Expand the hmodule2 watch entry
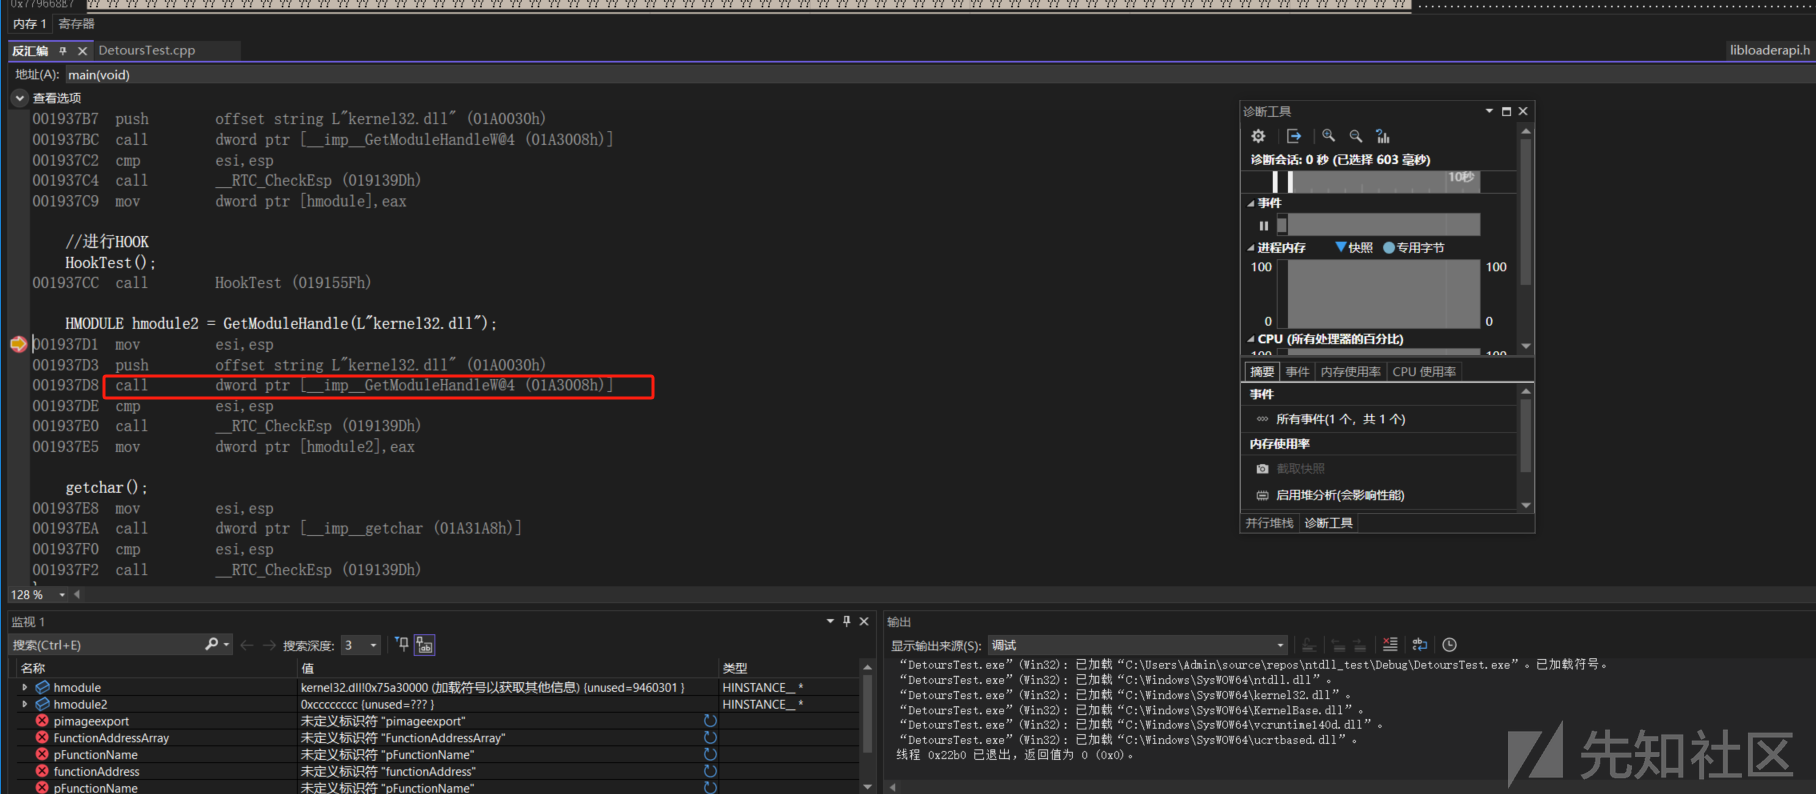This screenshot has height=794, width=1816. (x=24, y=705)
